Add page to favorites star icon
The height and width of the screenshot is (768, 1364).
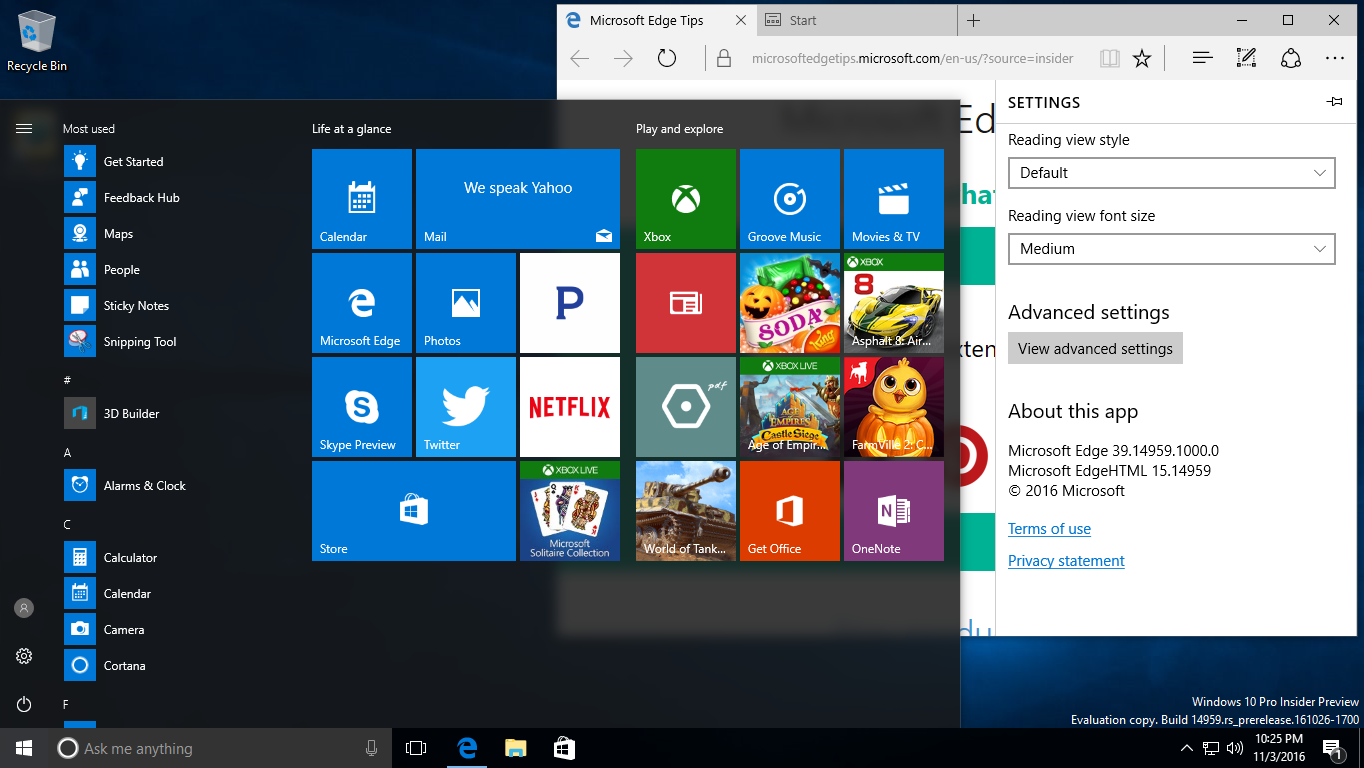[1142, 59]
